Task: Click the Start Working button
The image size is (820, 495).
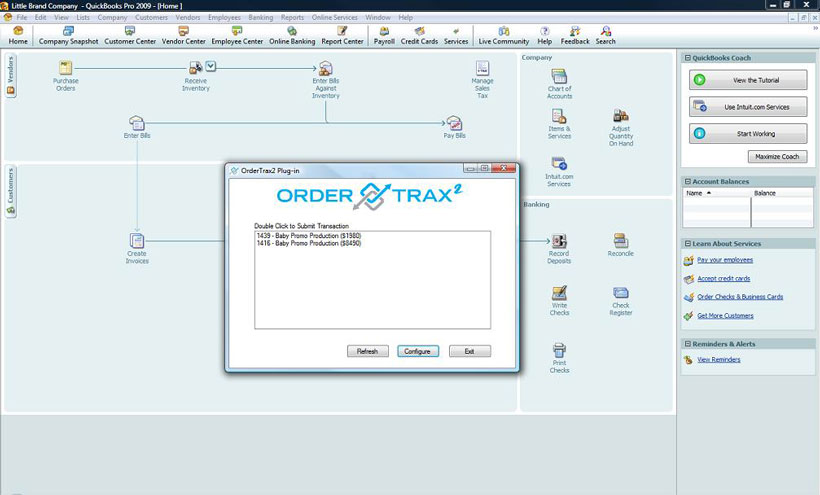Action: (748, 133)
